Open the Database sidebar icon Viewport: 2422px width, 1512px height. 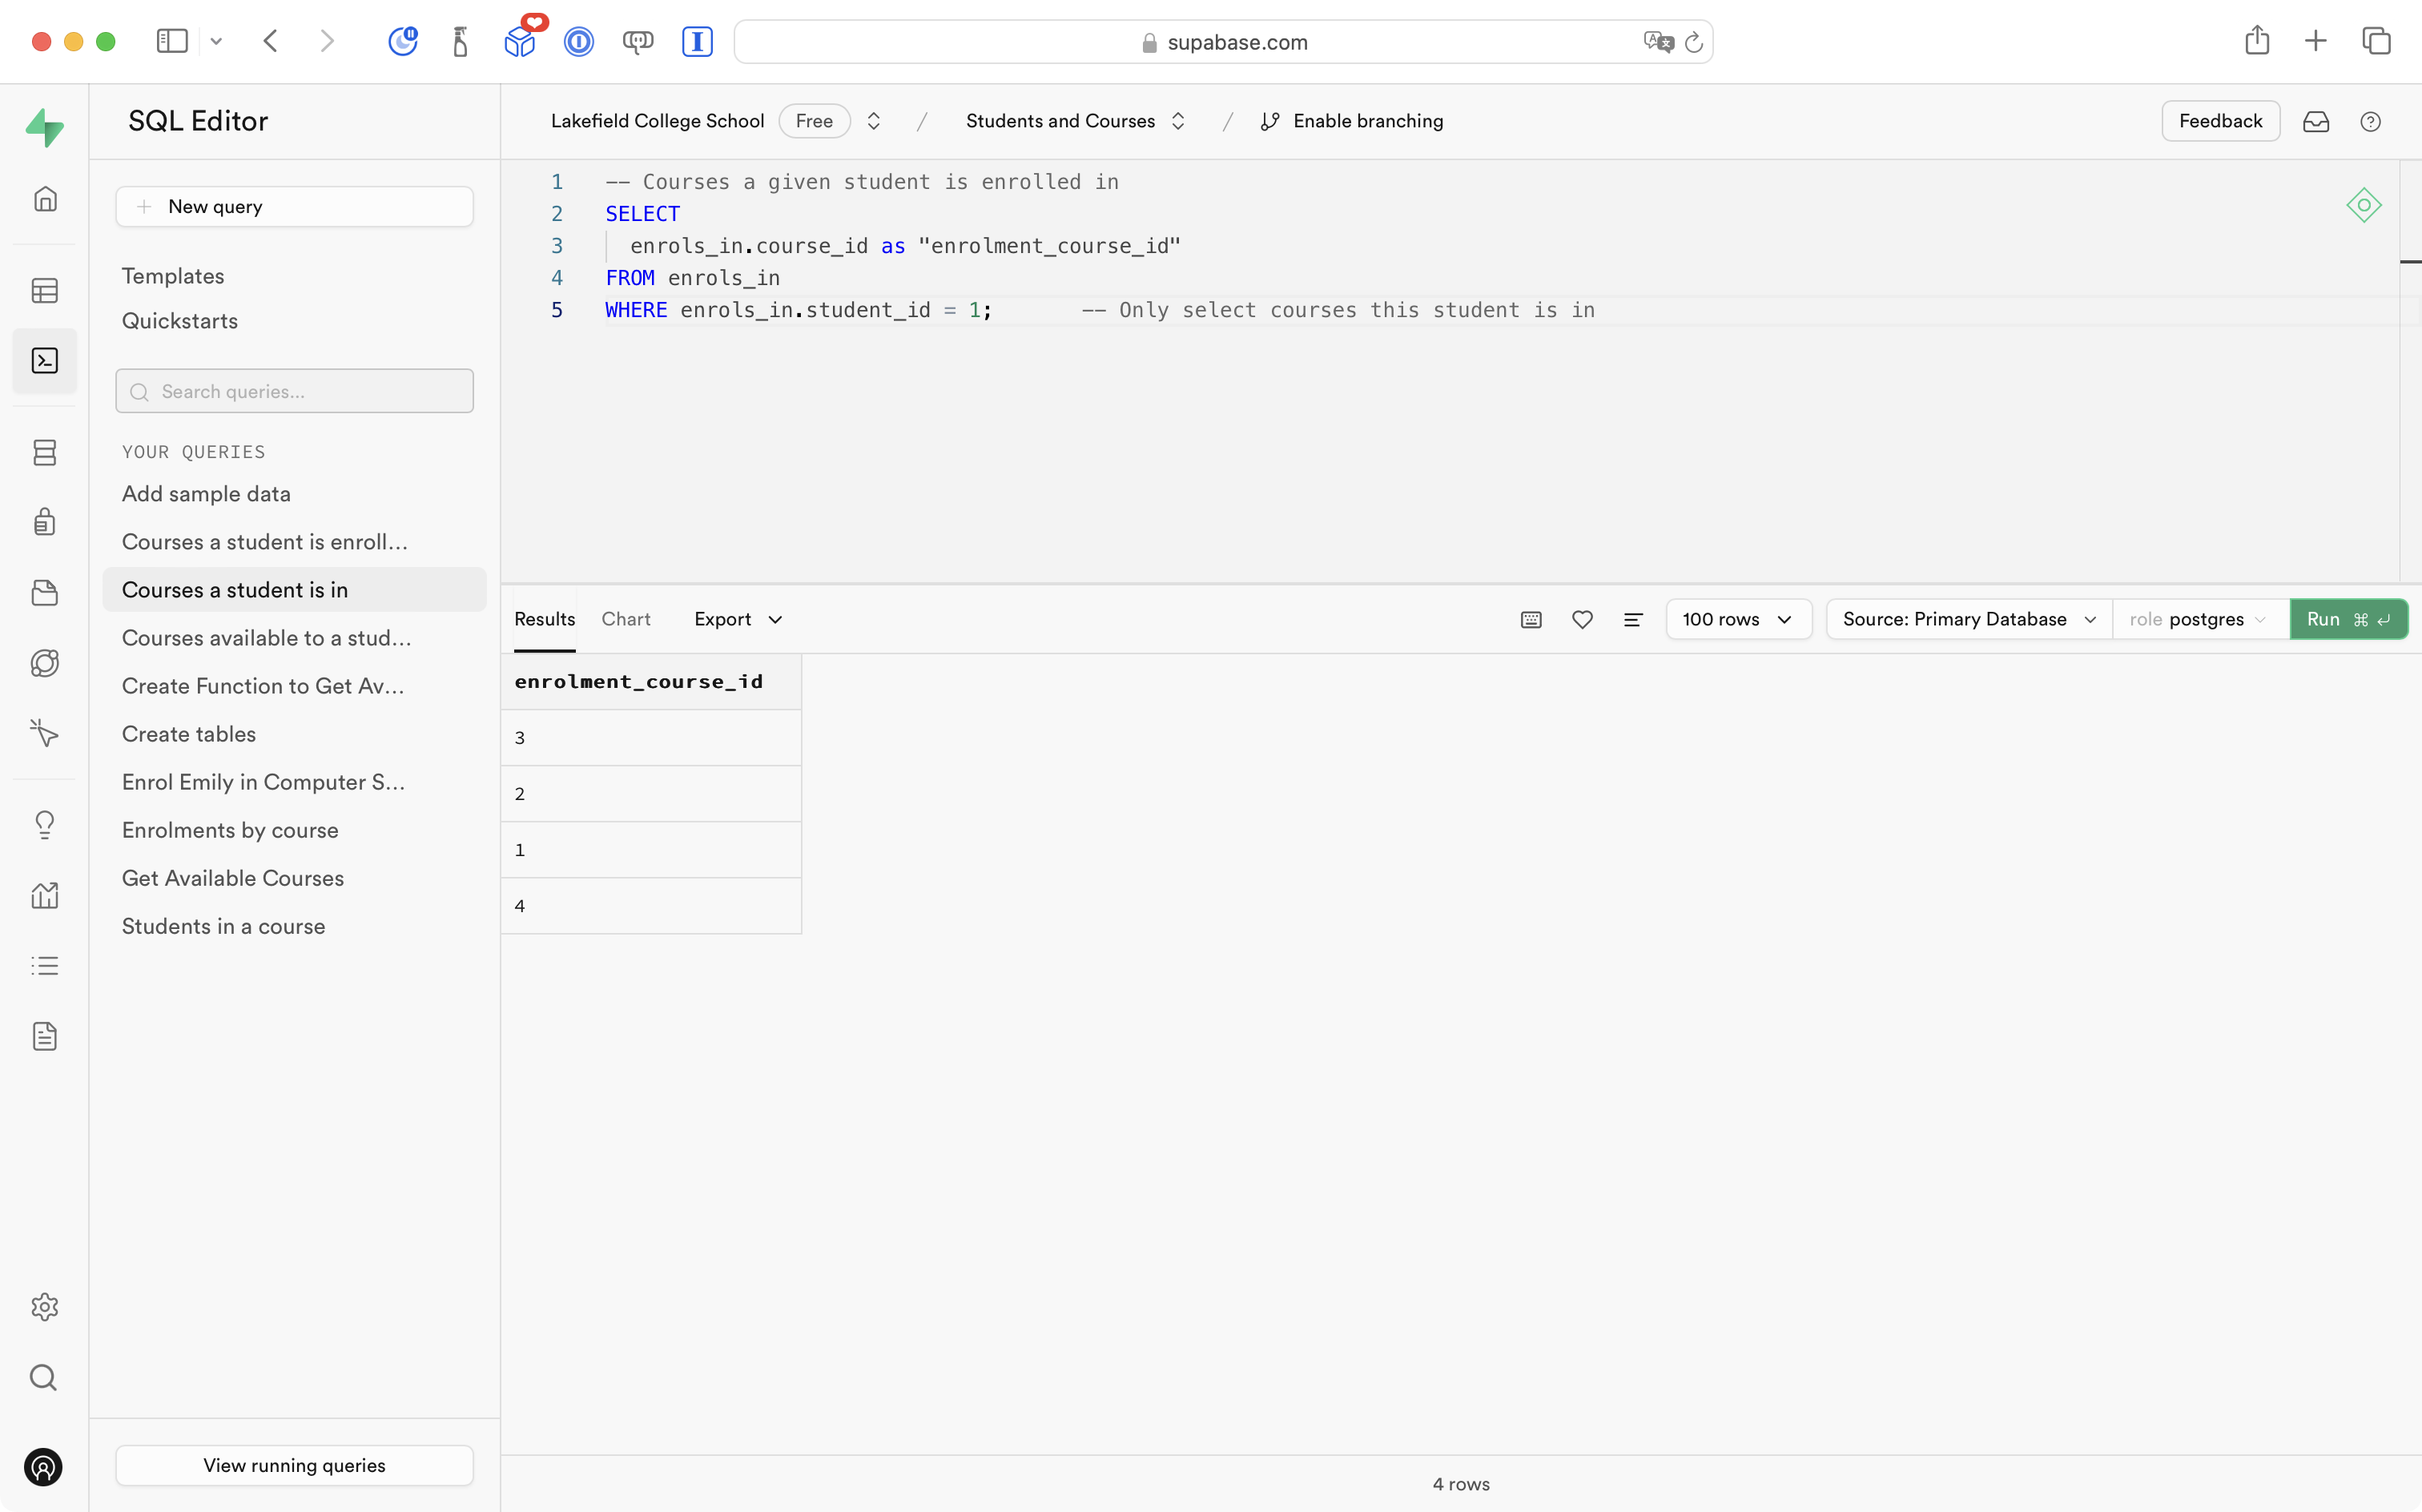click(45, 452)
